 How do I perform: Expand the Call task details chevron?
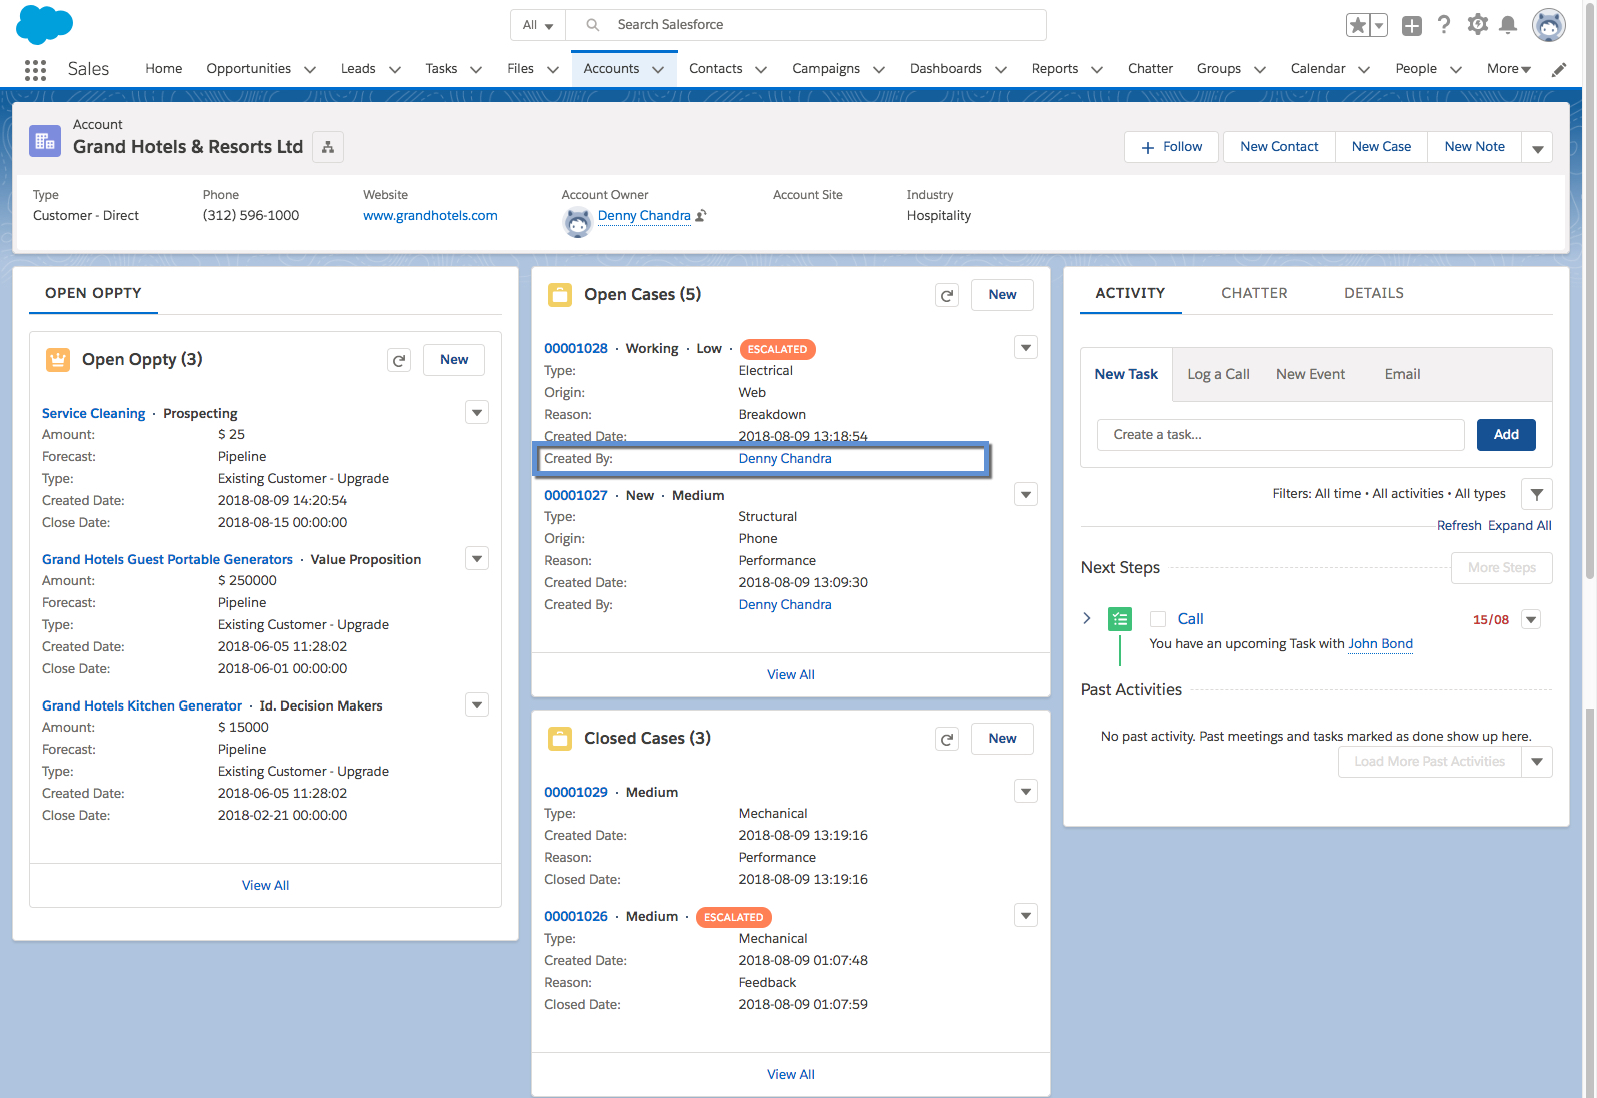tap(1087, 618)
